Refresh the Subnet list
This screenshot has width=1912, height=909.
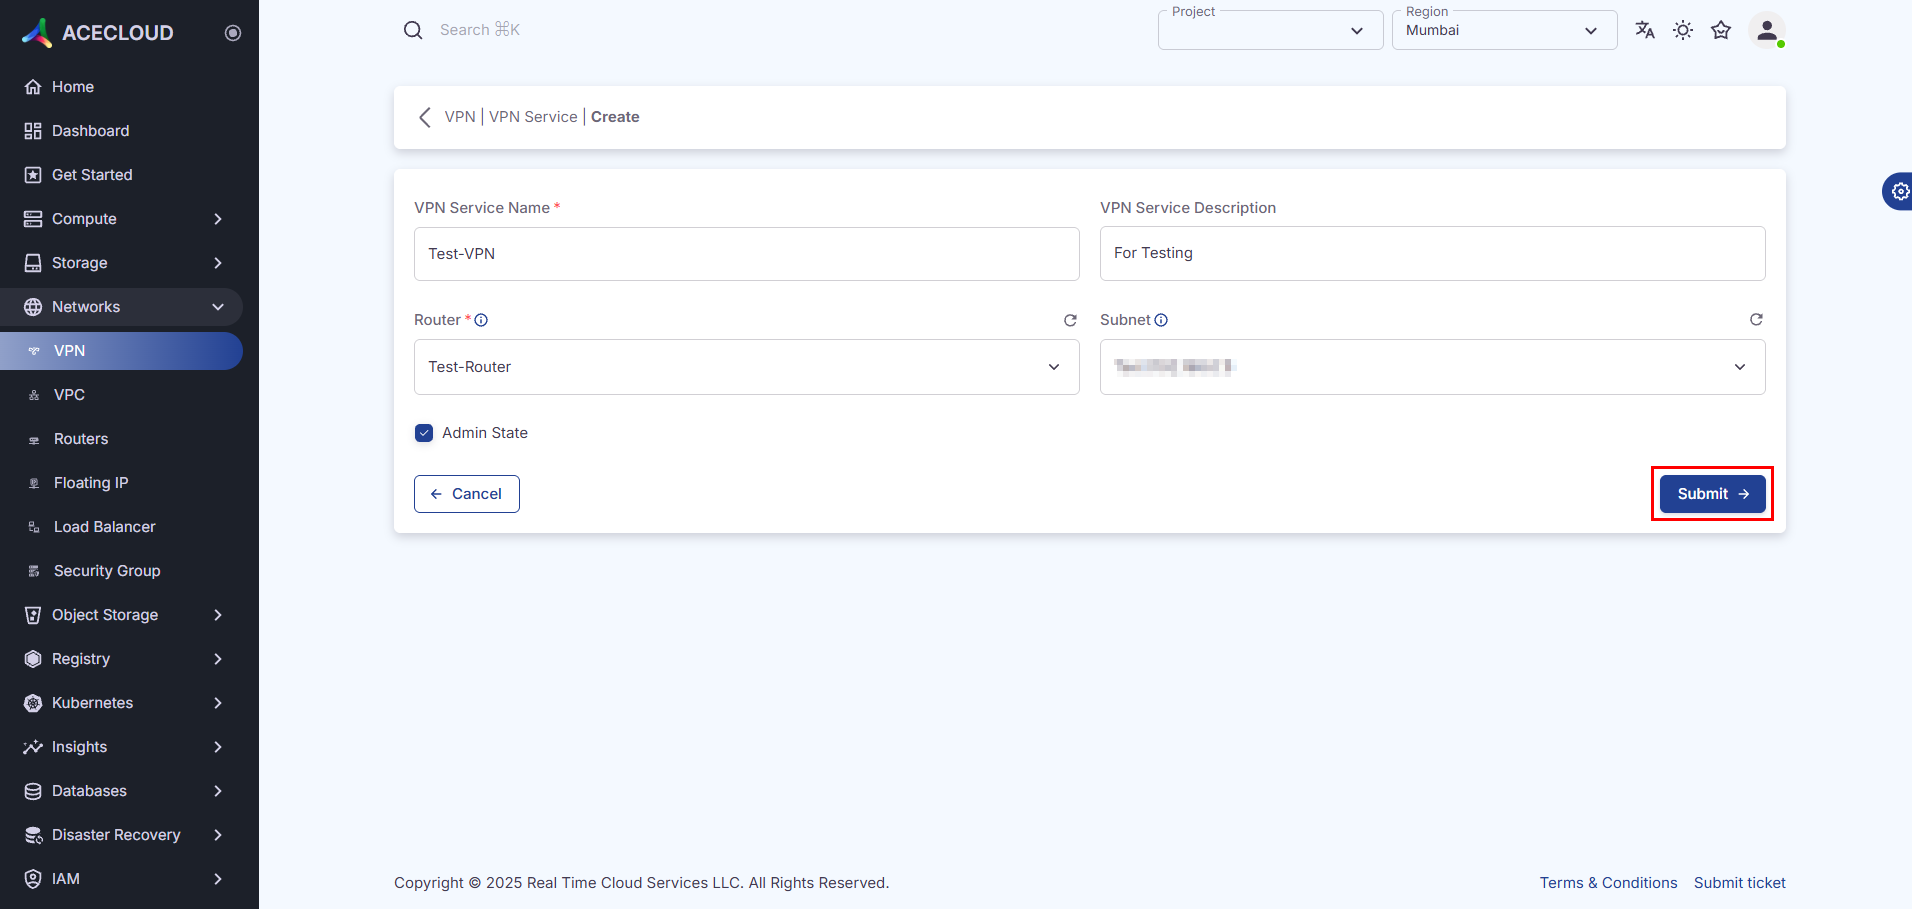click(1756, 320)
